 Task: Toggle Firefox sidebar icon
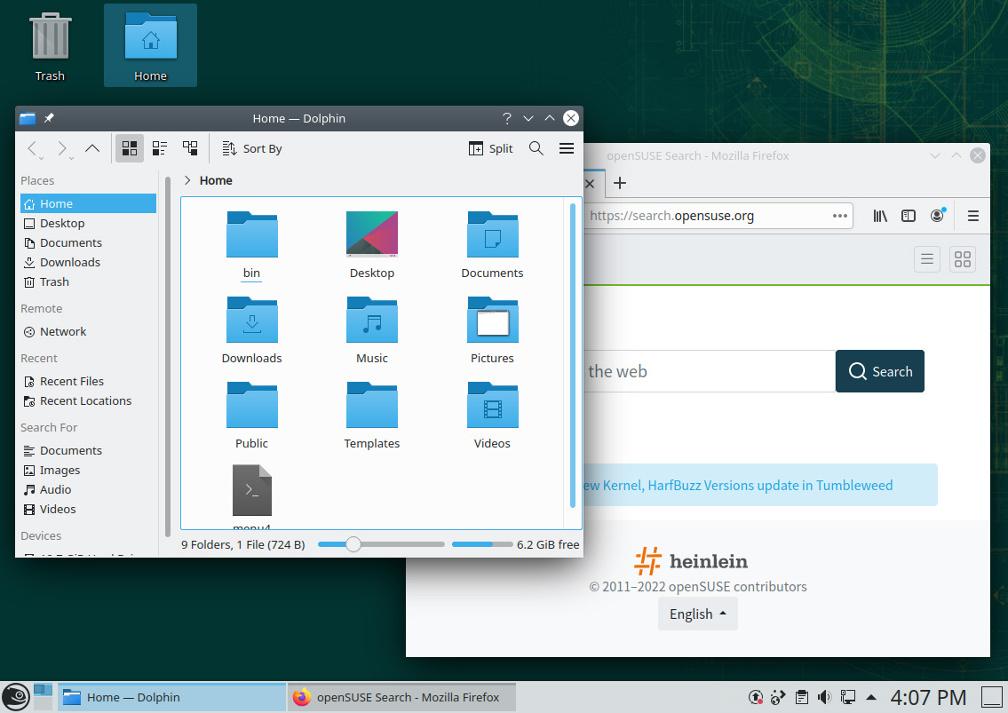(x=908, y=216)
